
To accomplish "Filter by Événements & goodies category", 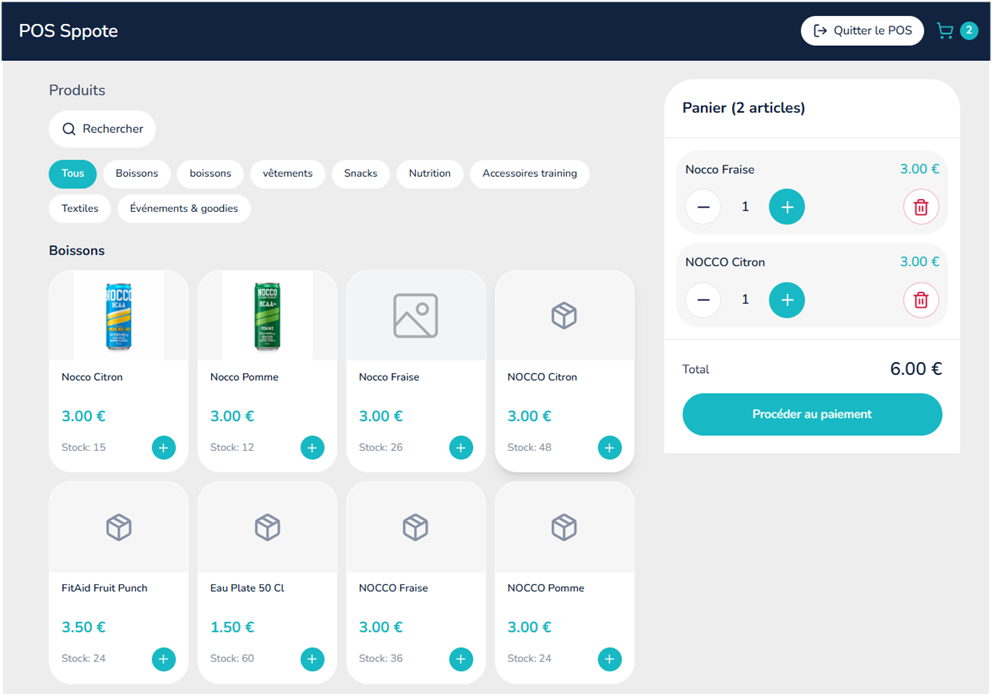I will [x=184, y=209].
